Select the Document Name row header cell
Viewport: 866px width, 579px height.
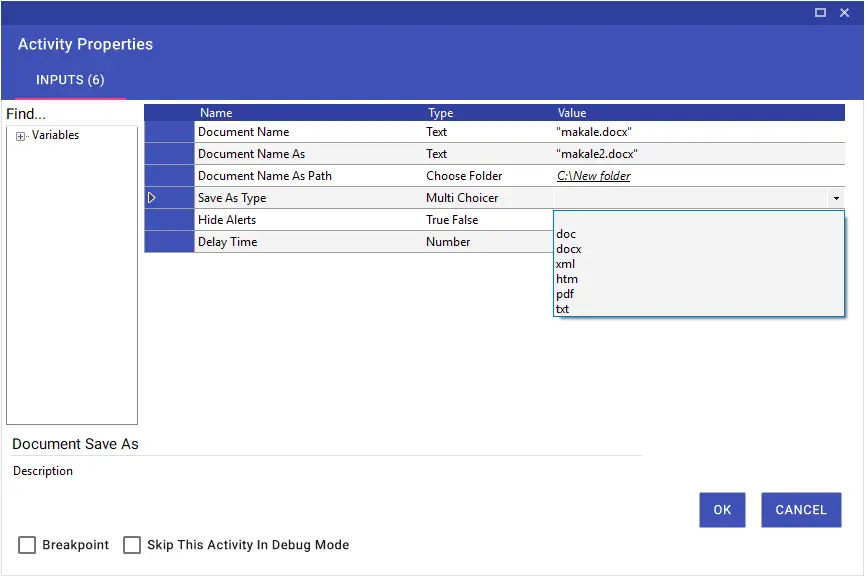170,132
